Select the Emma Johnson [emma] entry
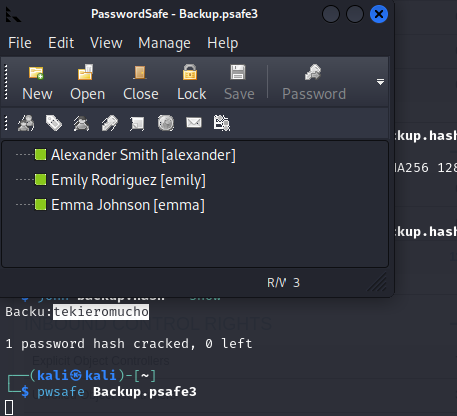This screenshot has width=457, height=416. click(128, 205)
